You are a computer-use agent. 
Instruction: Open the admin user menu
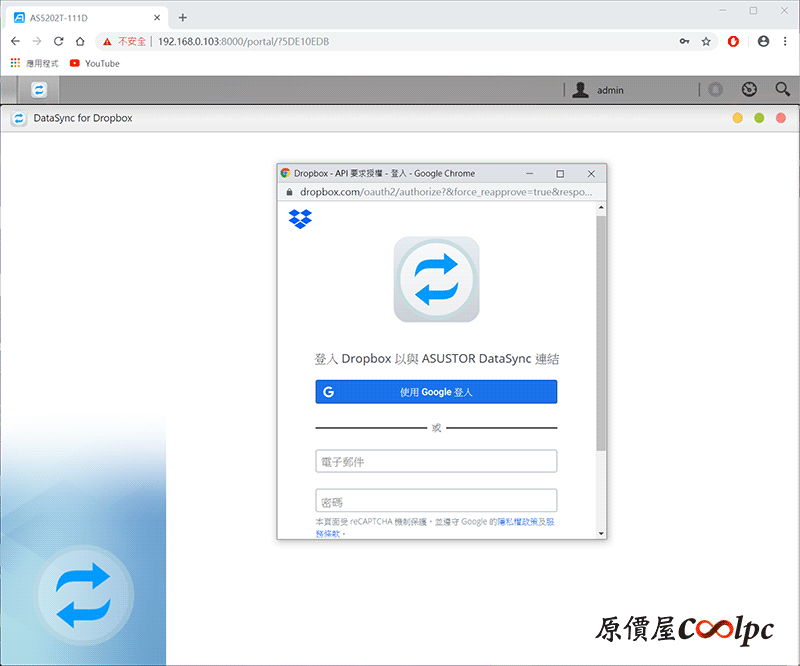coord(598,90)
